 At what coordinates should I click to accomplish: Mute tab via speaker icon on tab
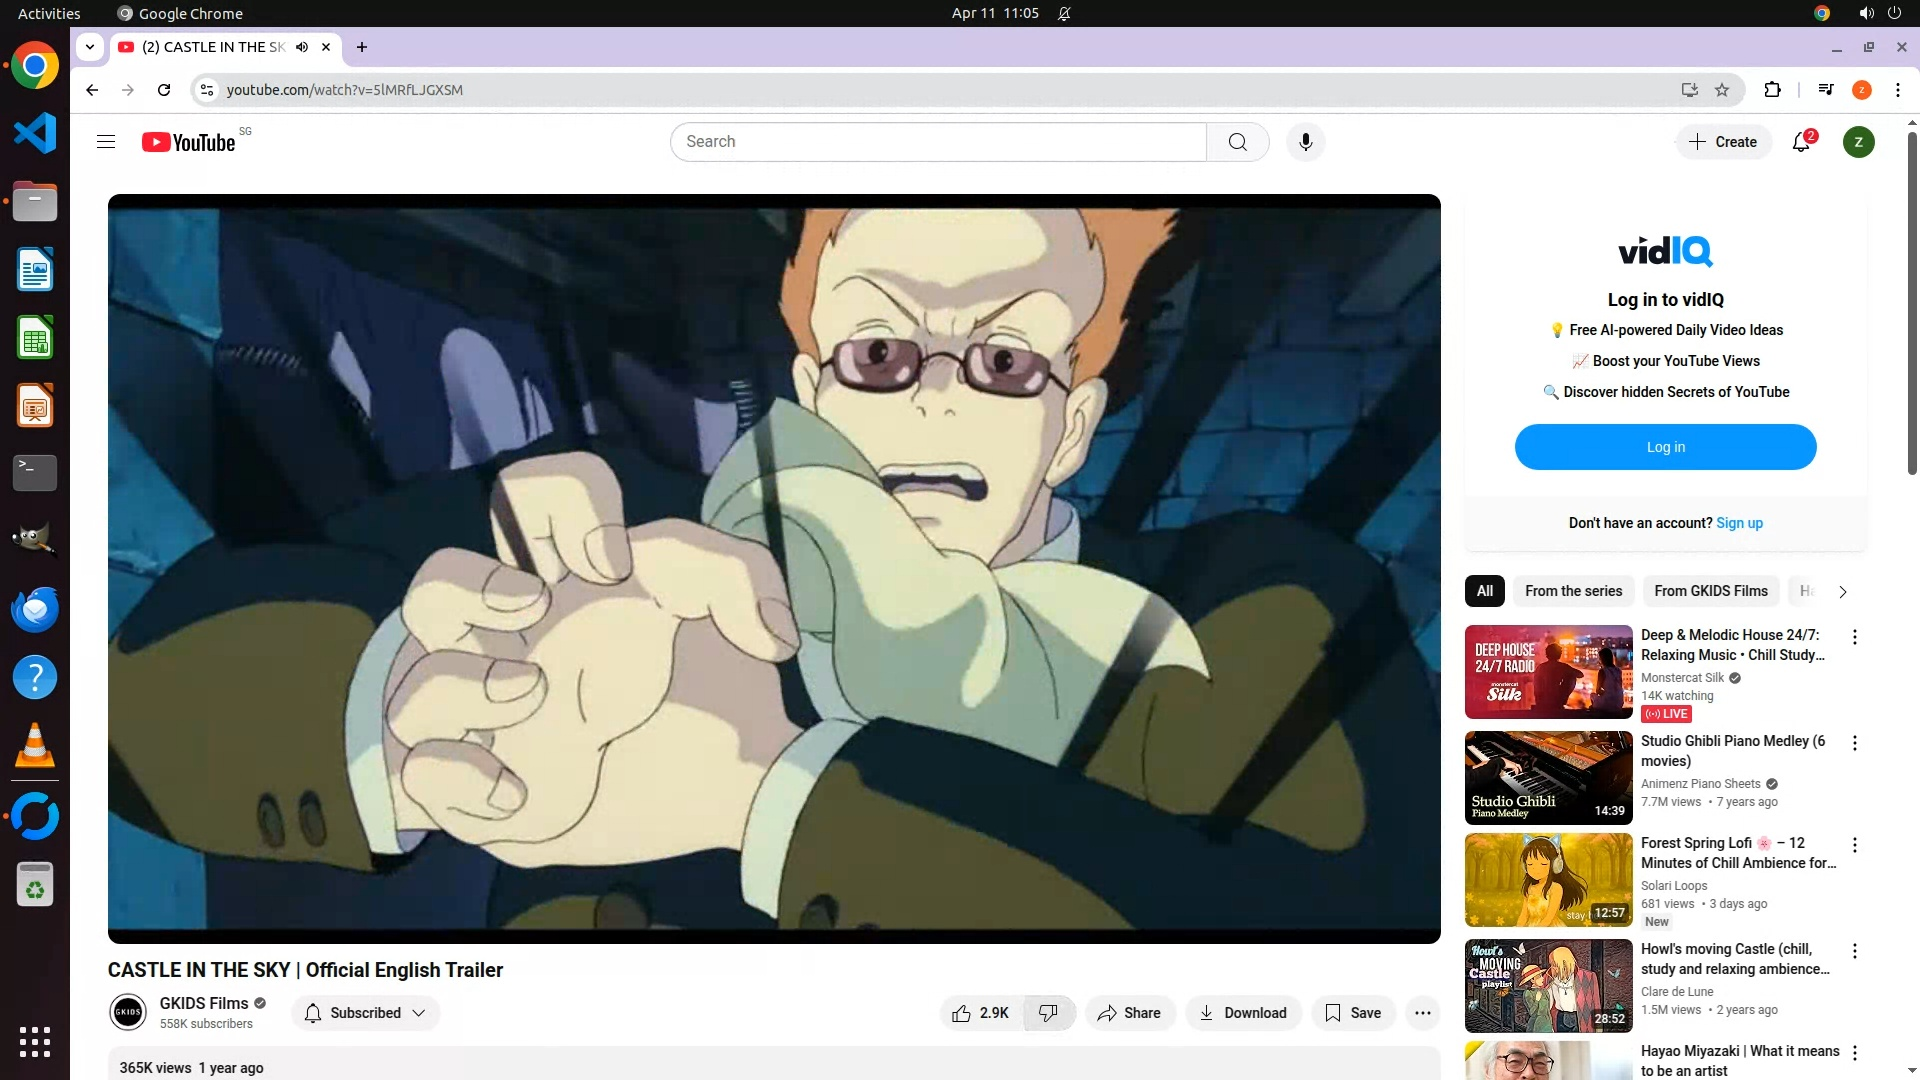(302, 47)
